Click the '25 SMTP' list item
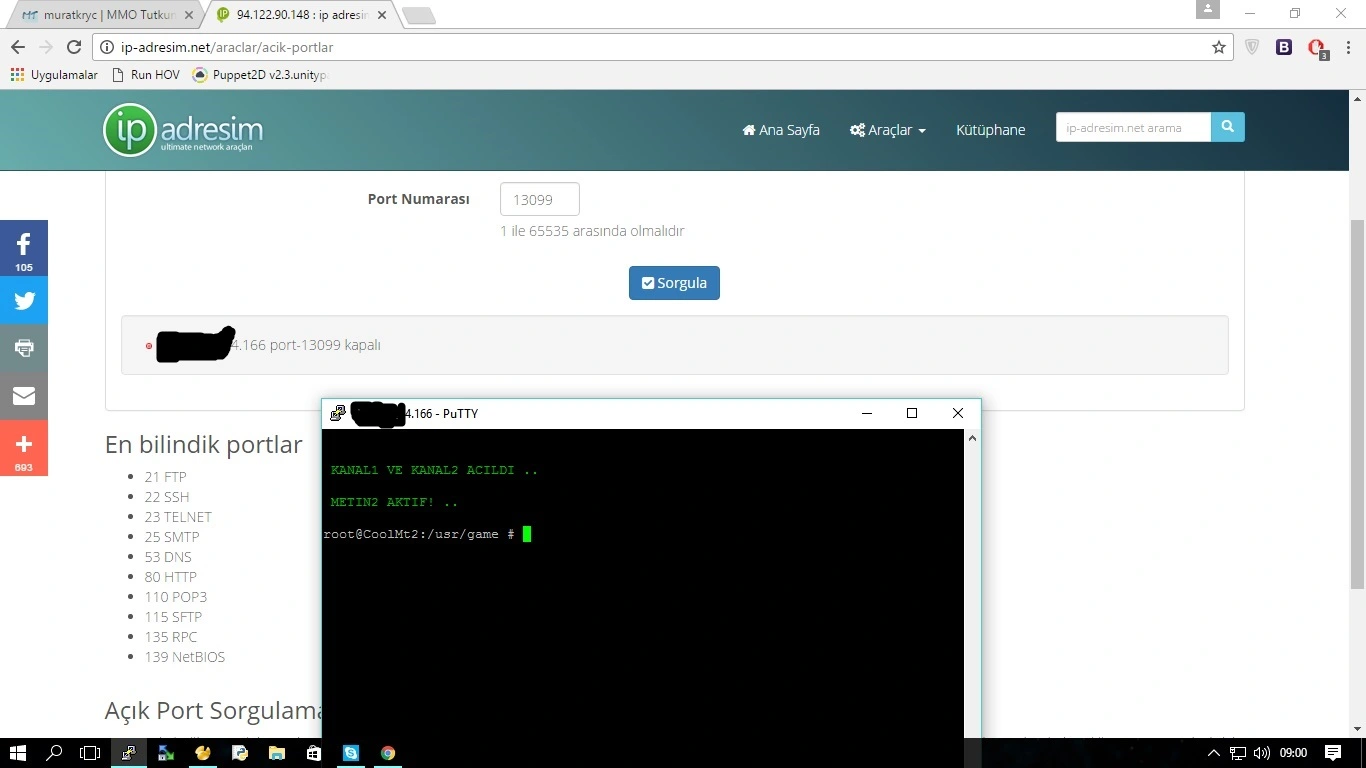Image resolution: width=1366 pixels, height=768 pixels. pyautogui.click(x=171, y=537)
